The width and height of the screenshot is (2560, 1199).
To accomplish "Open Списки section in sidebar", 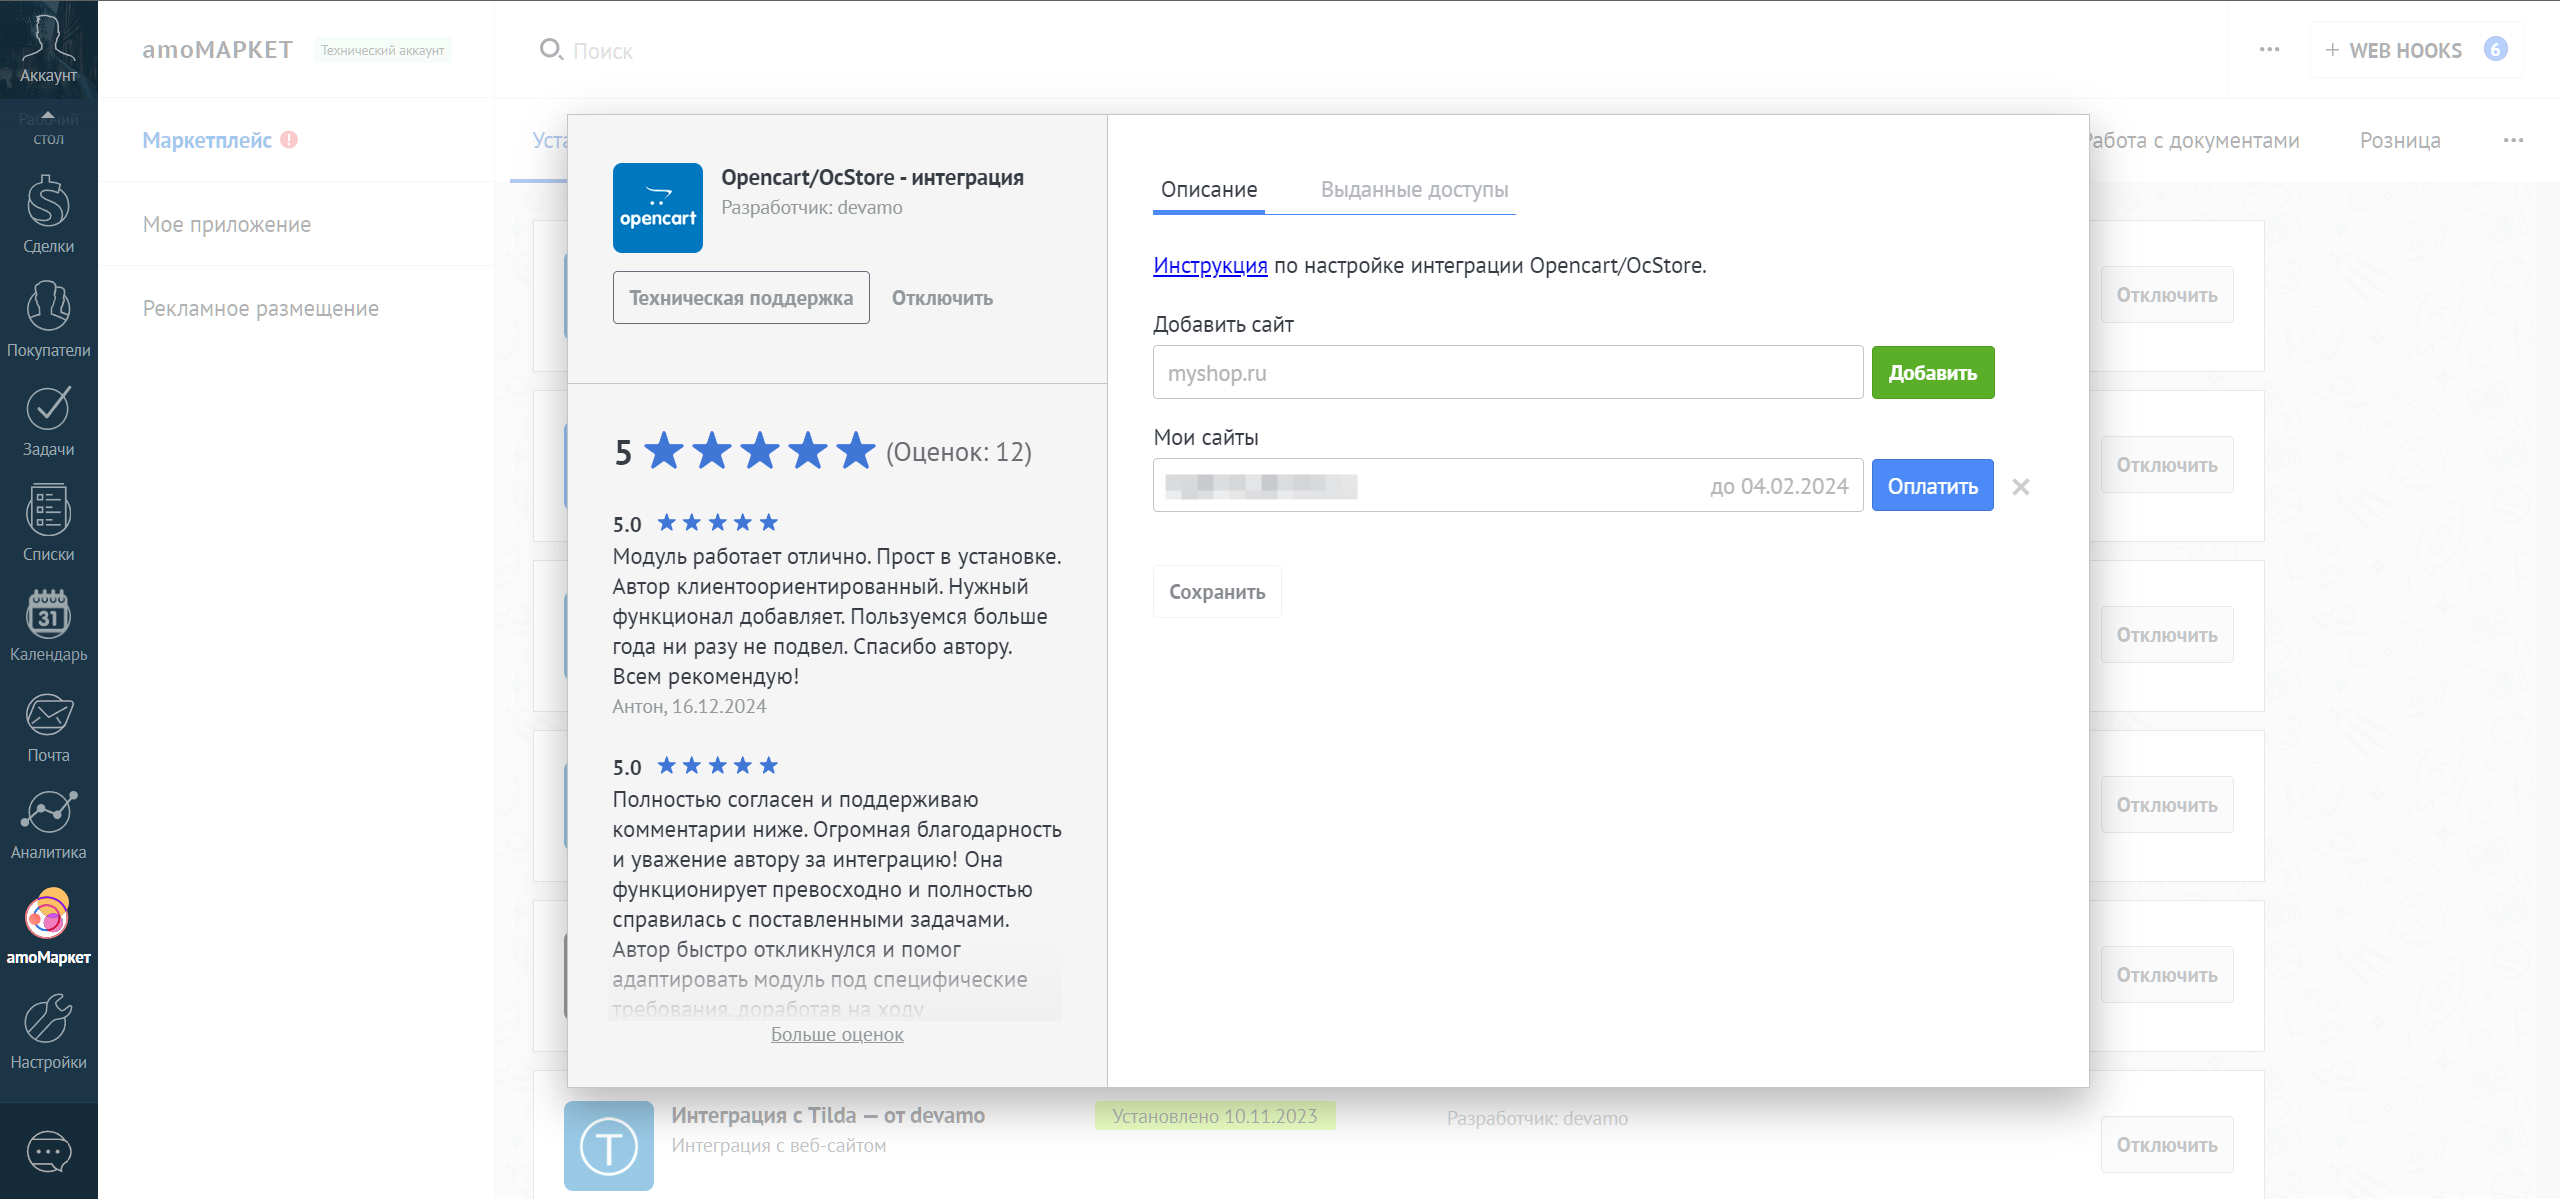I will (x=48, y=523).
